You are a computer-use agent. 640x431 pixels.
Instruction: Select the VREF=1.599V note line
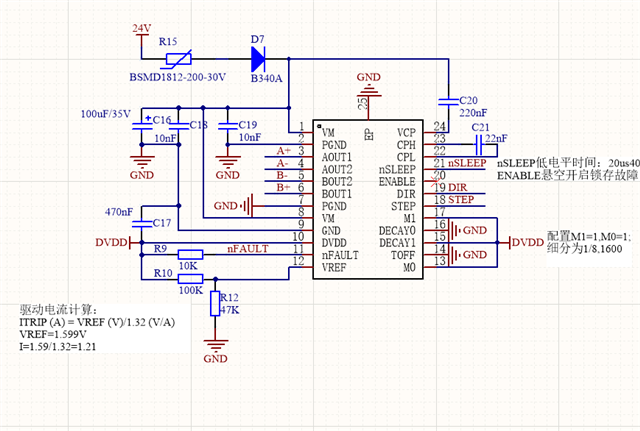click(53, 334)
